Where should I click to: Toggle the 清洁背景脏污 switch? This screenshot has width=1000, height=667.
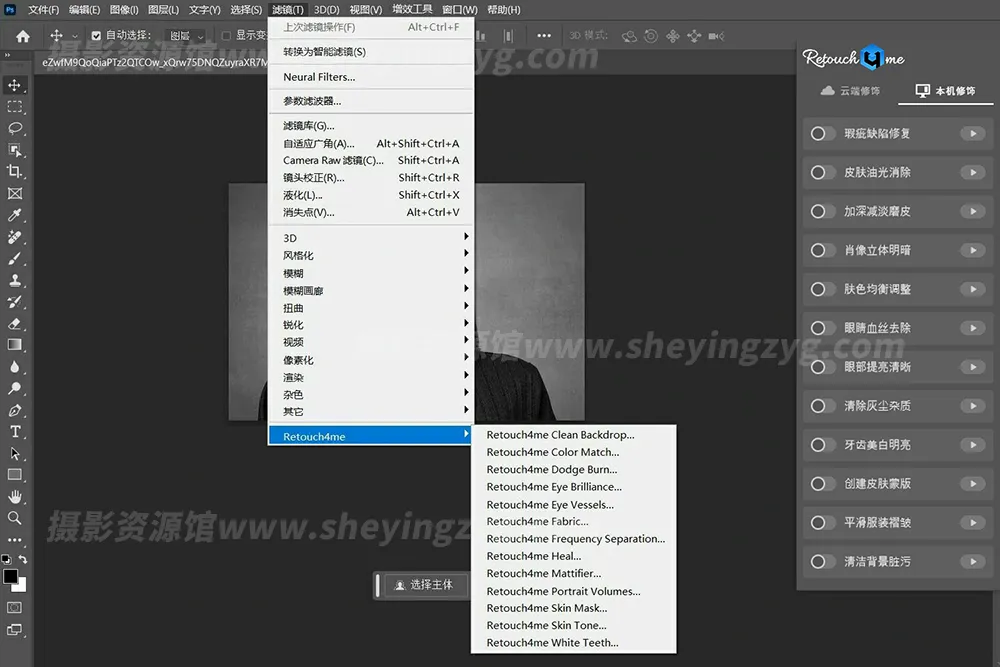pos(822,561)
